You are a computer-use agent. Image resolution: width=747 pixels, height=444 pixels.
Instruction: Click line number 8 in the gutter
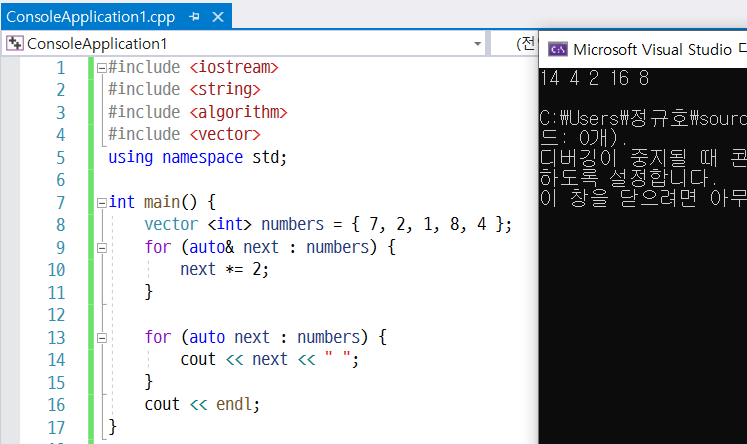[x=61, y=224]
